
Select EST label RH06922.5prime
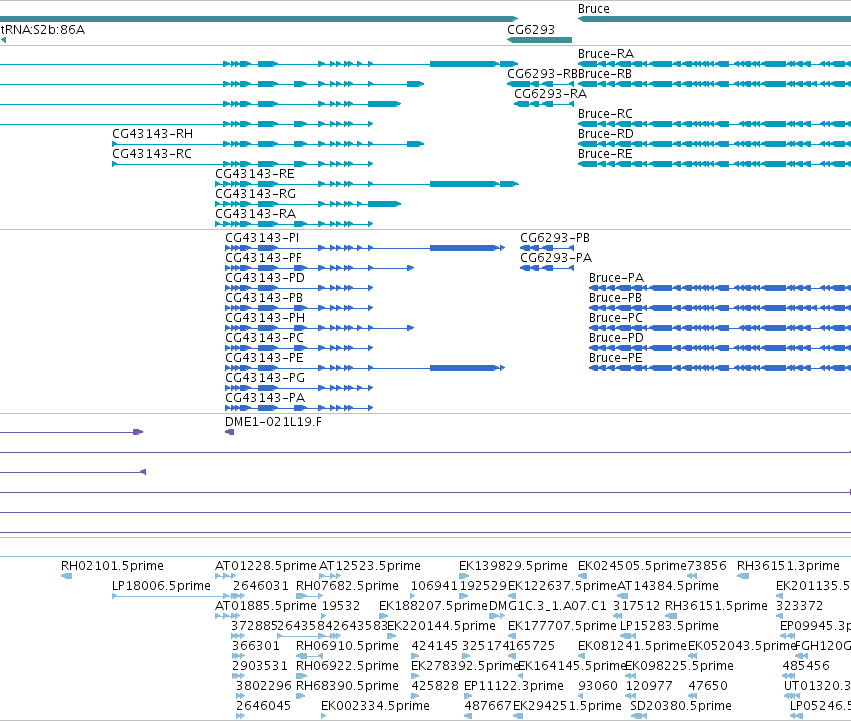347,667
